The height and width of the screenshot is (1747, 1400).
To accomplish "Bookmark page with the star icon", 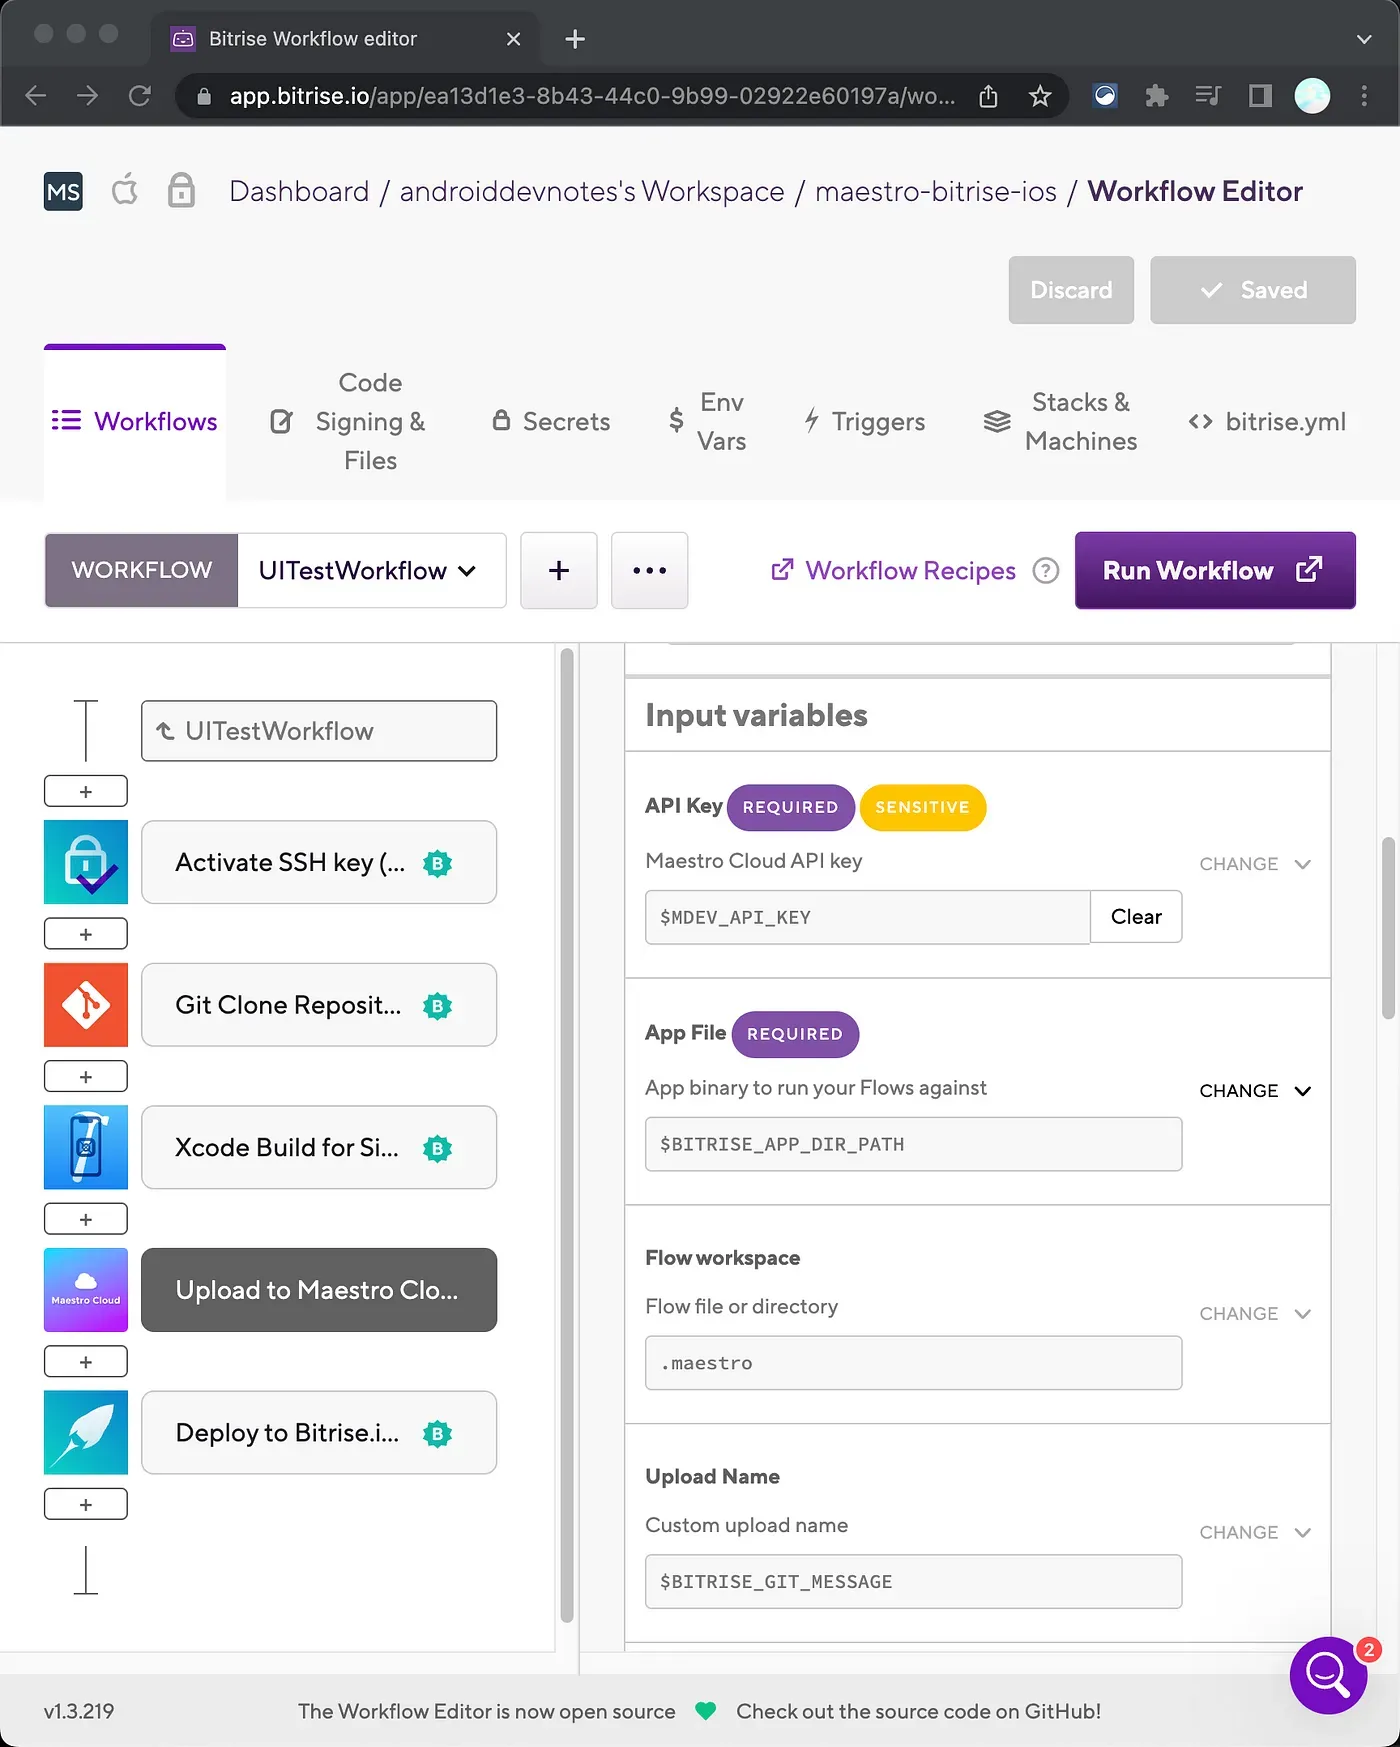I will [x=1040, y=96].
